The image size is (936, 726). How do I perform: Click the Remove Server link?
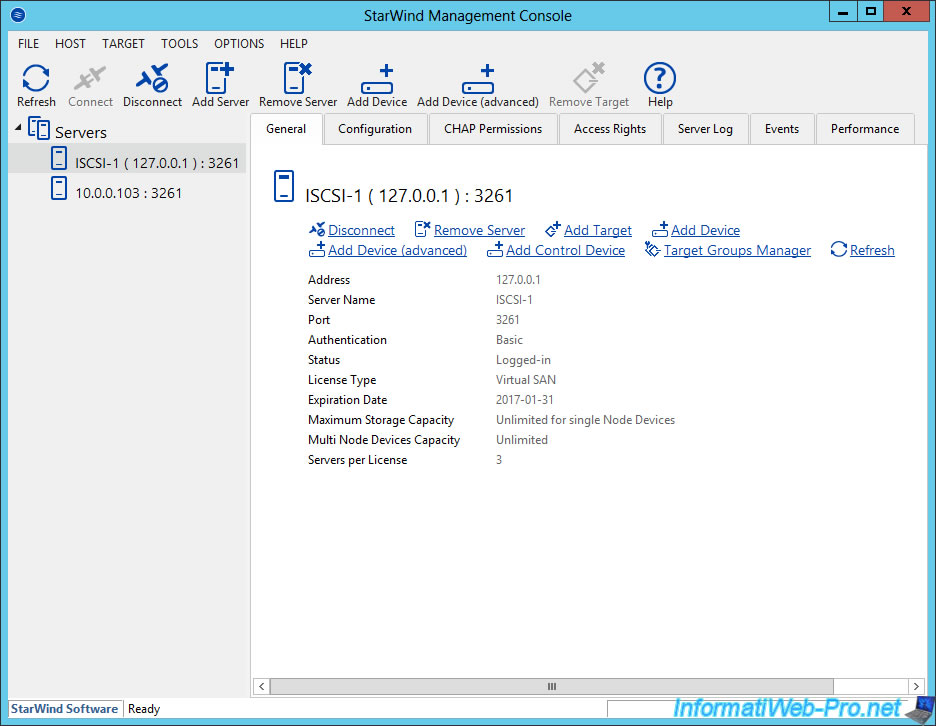point(479,230)
